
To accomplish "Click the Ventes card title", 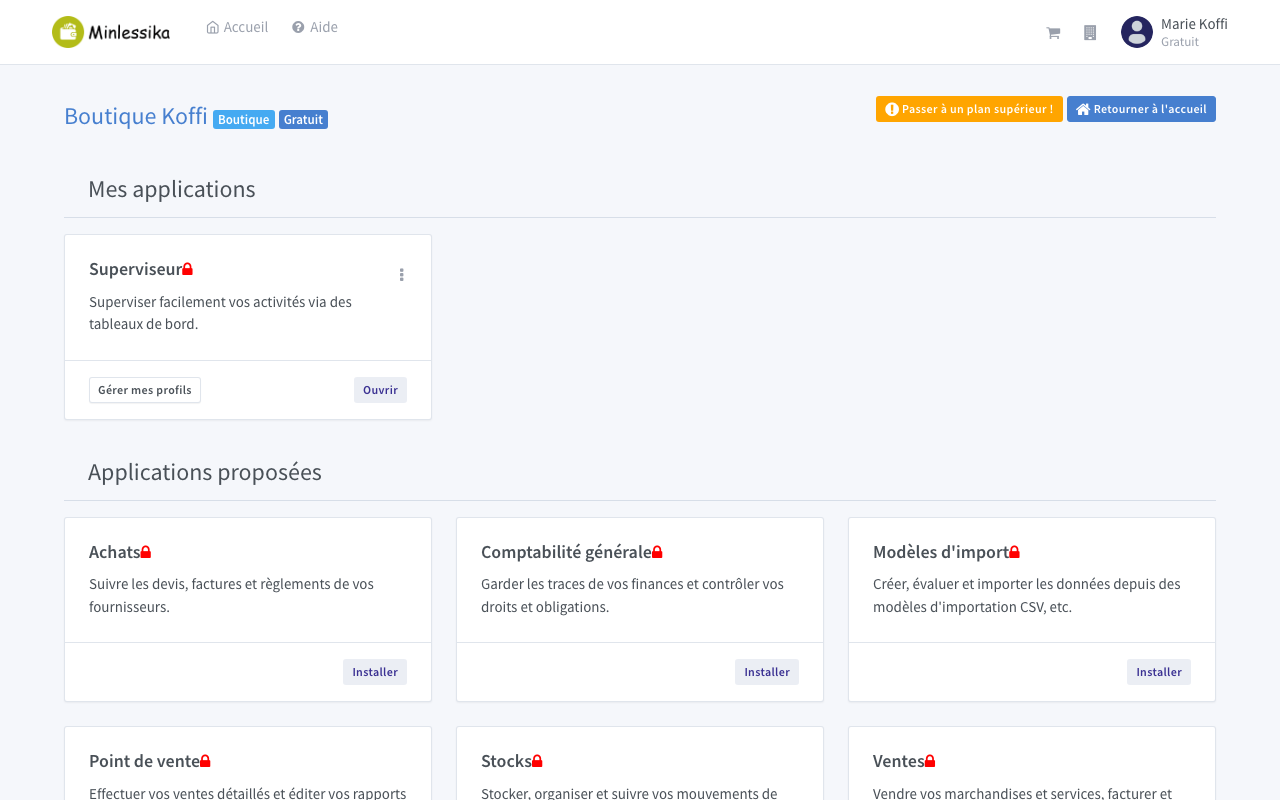I will click(x=899, y=761).
